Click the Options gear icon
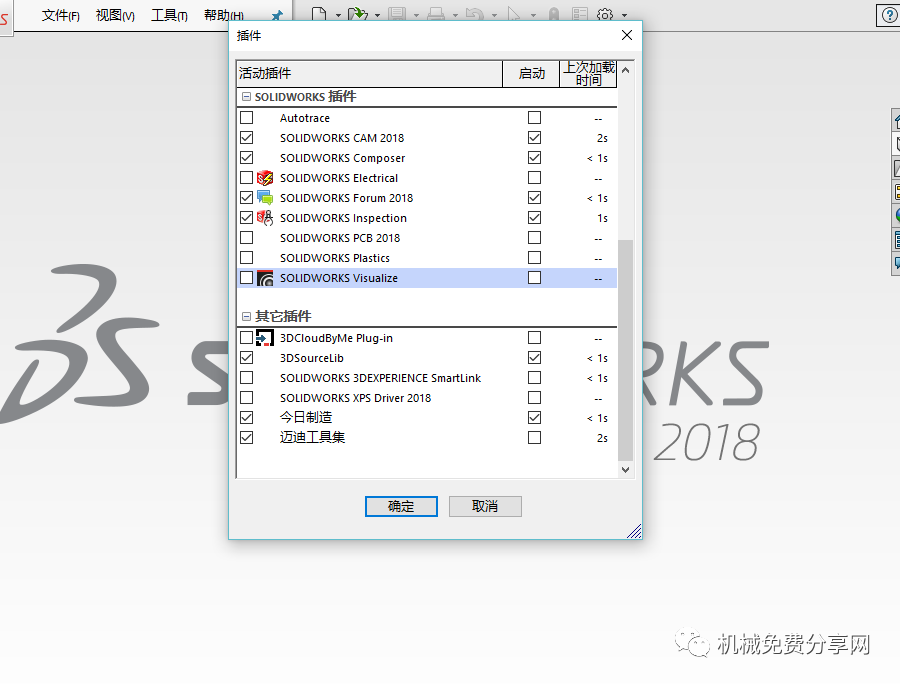 605,14
